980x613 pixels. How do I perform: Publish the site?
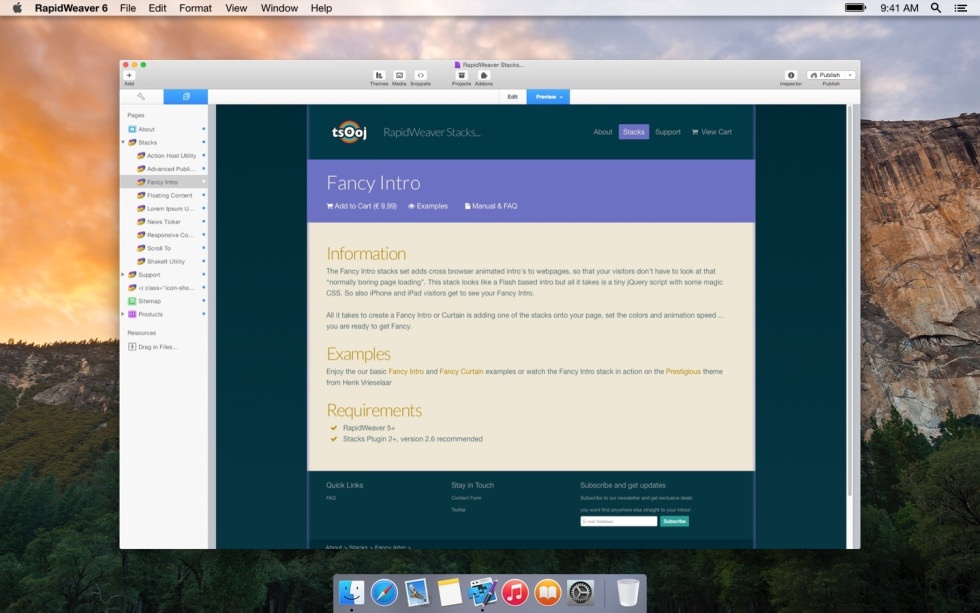[826, 75]
